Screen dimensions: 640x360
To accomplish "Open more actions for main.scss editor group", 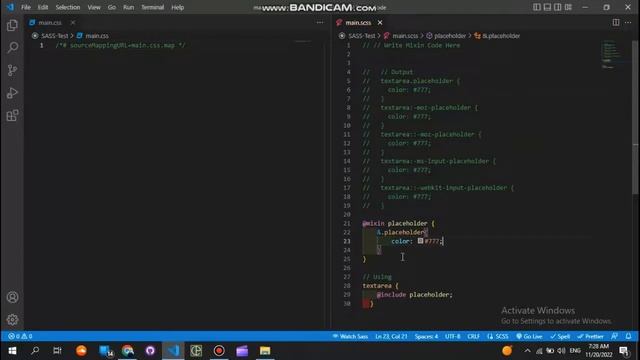I will click(x=628, y=22).
